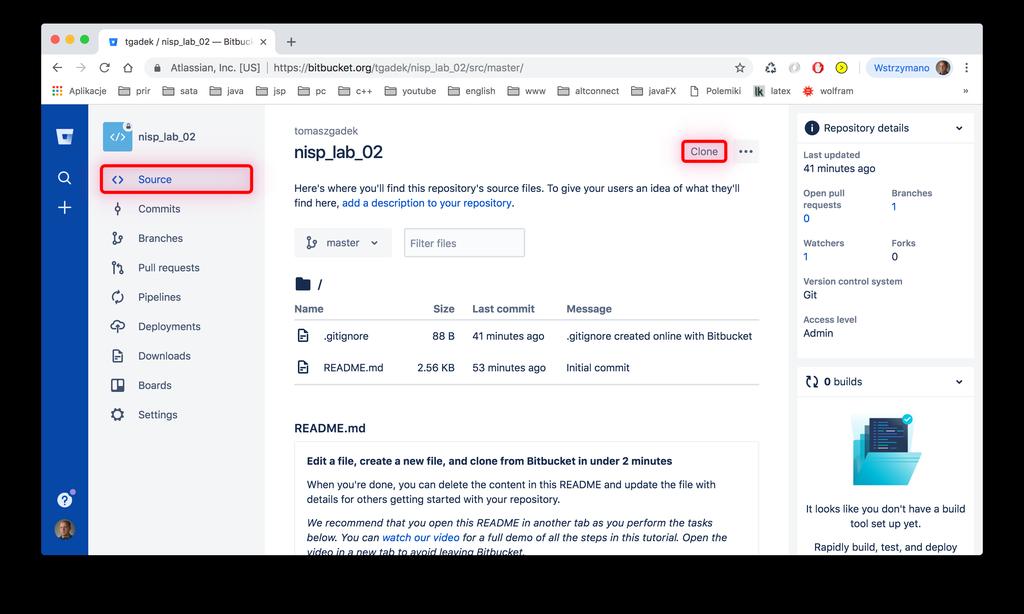This screenshot has width=1024, height=614.
Task: Click the Clone button
Action: (704, 152)
